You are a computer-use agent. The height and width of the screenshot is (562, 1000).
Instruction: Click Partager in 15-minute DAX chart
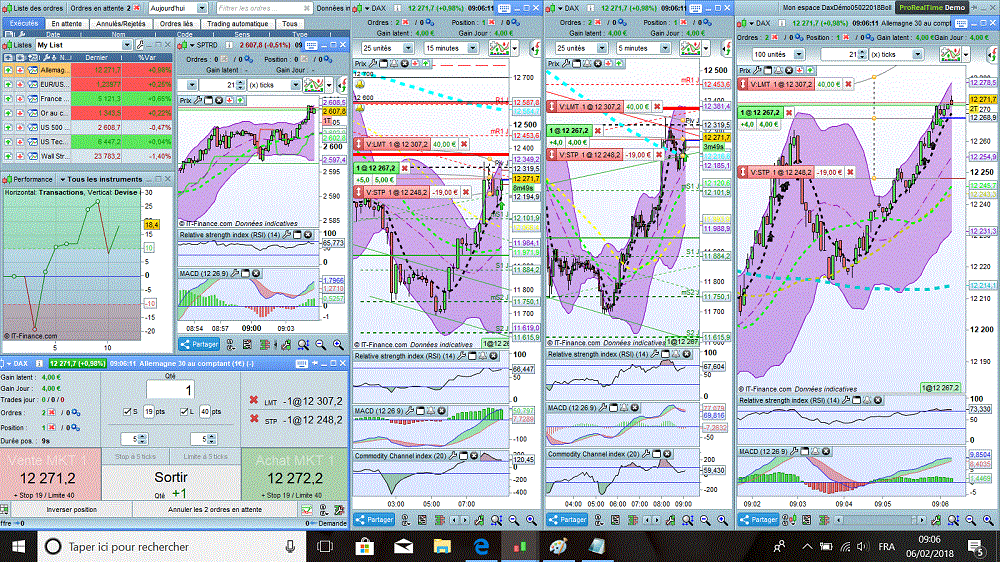(x=374, y=520)
